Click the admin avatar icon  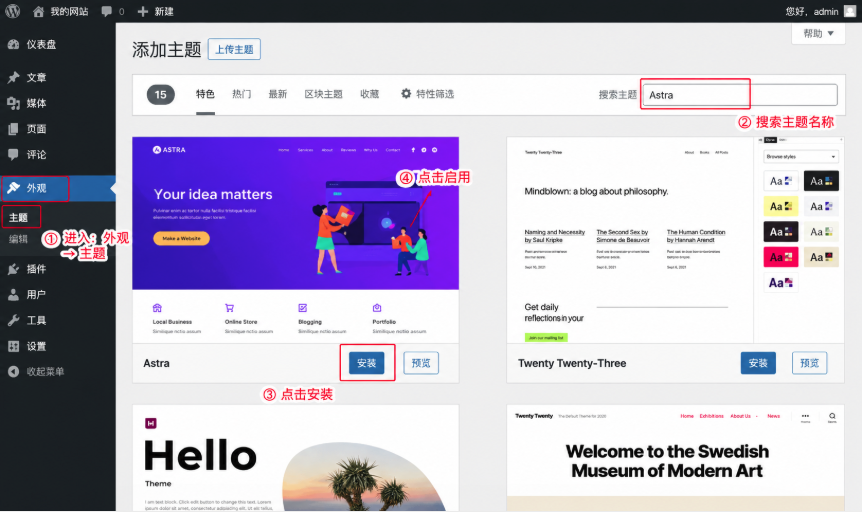850,12
